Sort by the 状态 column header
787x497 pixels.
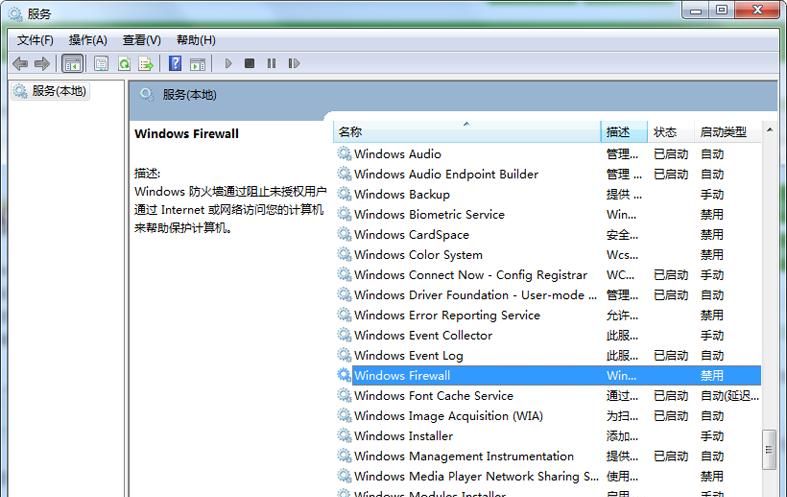(671, 132)
